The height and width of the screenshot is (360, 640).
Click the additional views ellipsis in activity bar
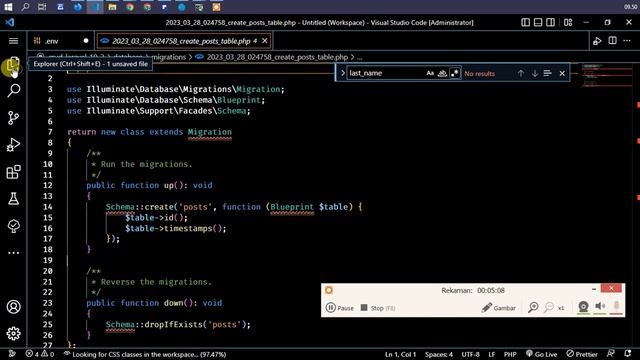[13, 253]
